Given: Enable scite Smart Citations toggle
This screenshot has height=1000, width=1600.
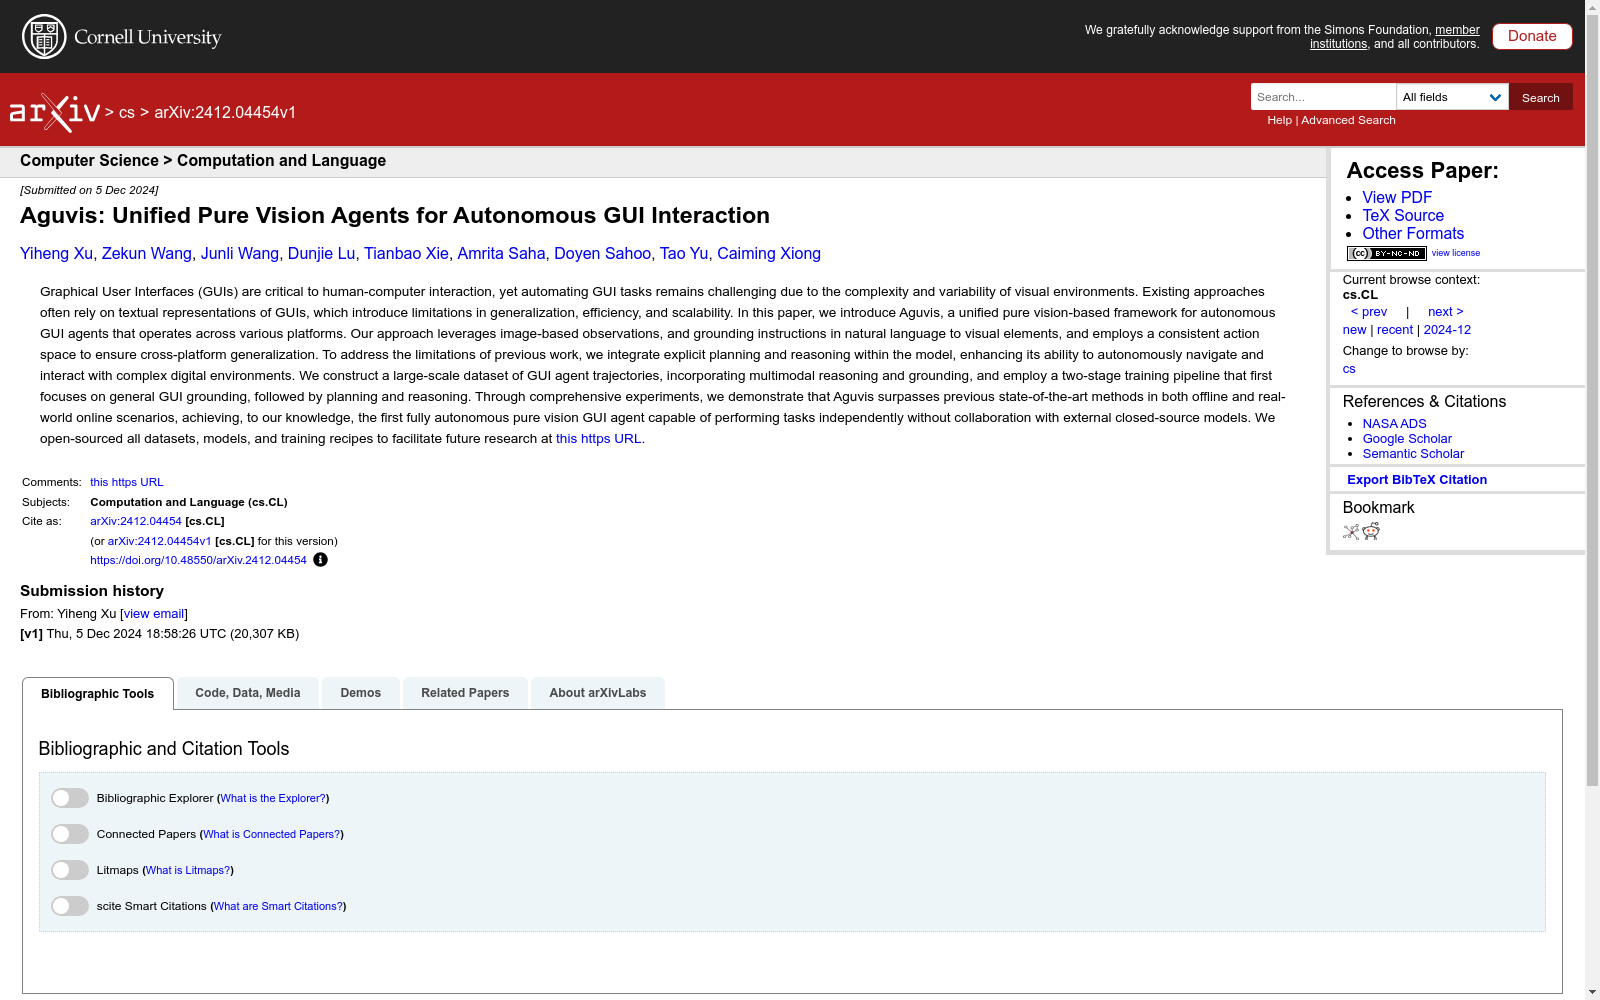Looking at the screenshot, I should click(x=70, y=906).
